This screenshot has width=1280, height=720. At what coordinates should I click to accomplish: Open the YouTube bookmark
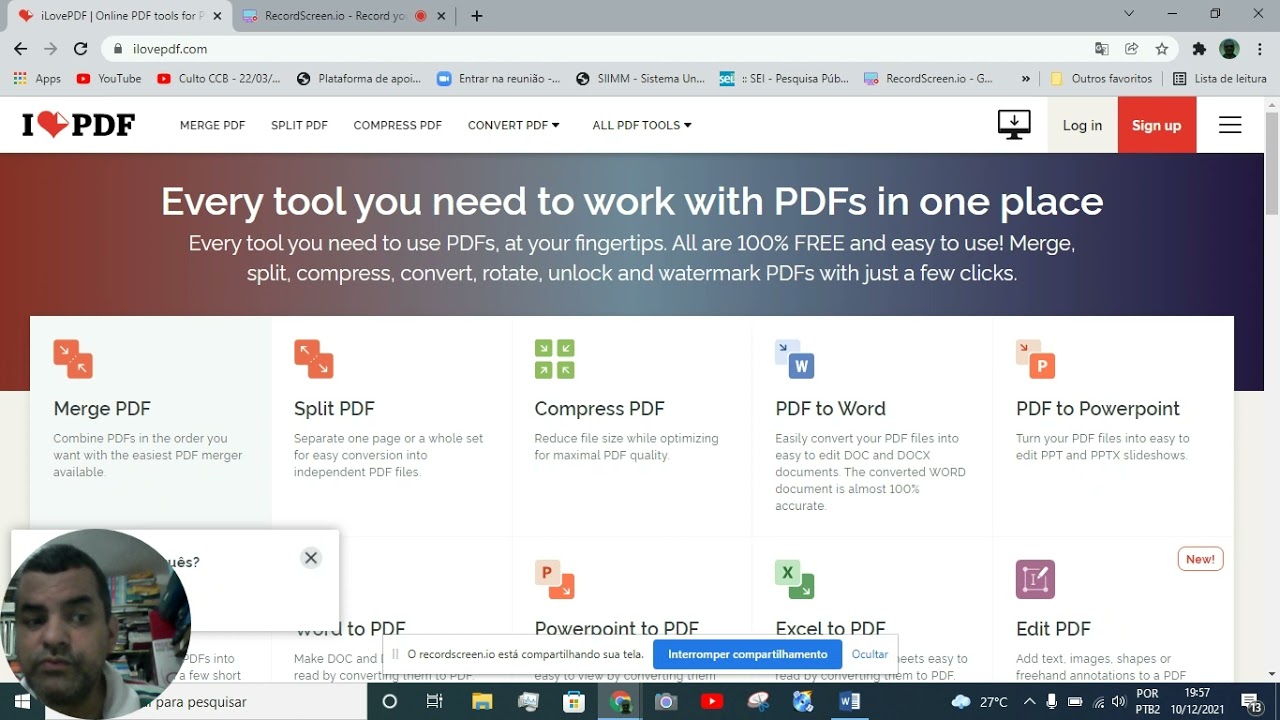[108, 78]
